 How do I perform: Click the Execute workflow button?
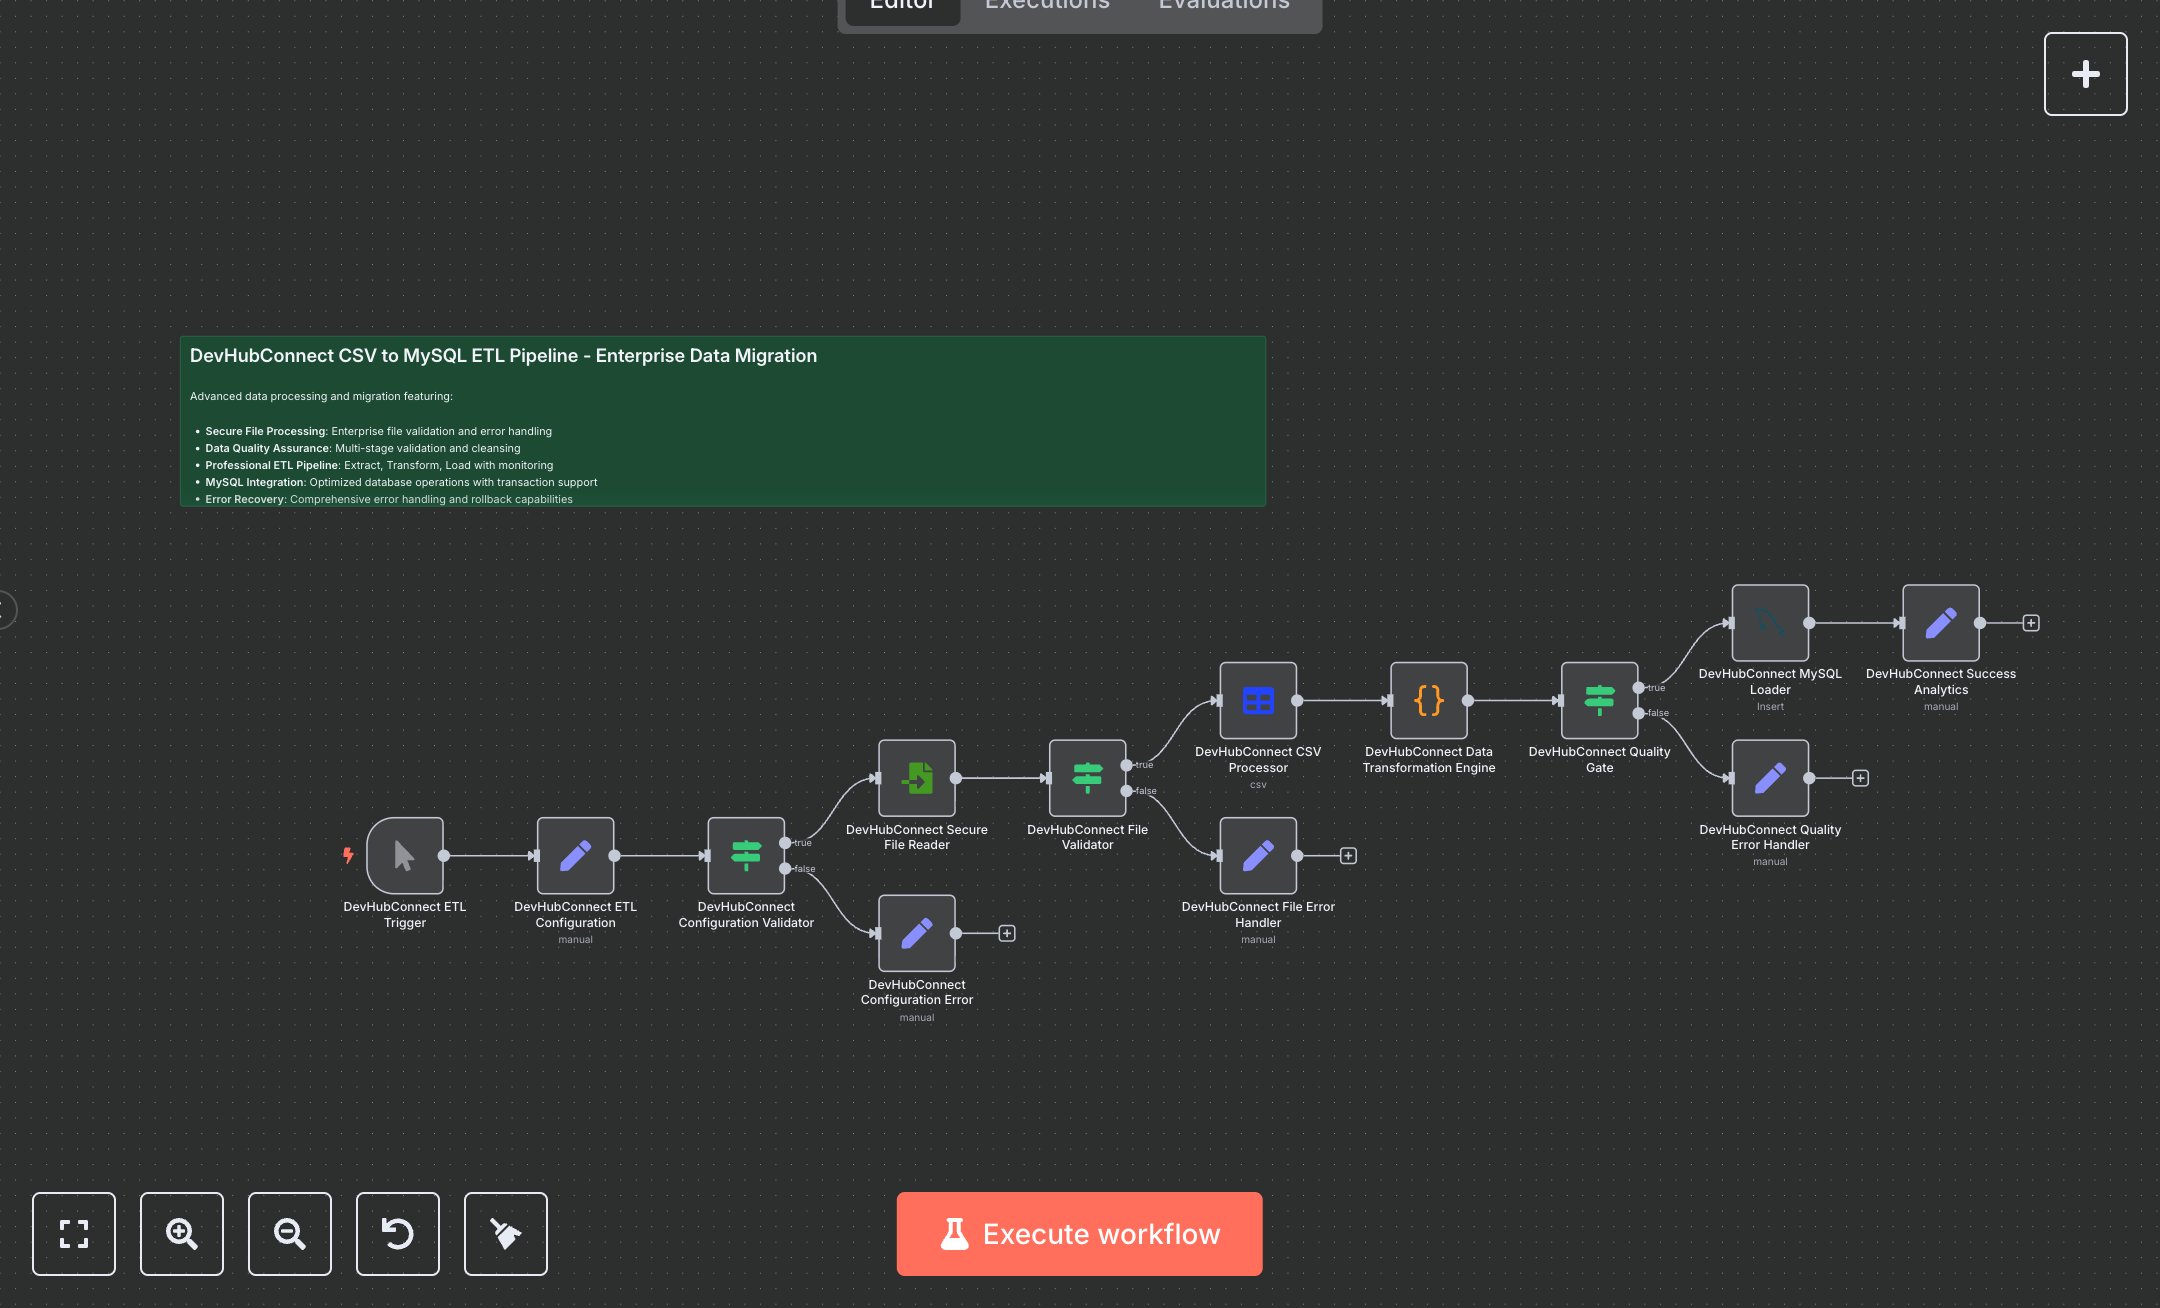(x=1079, y=1234)
